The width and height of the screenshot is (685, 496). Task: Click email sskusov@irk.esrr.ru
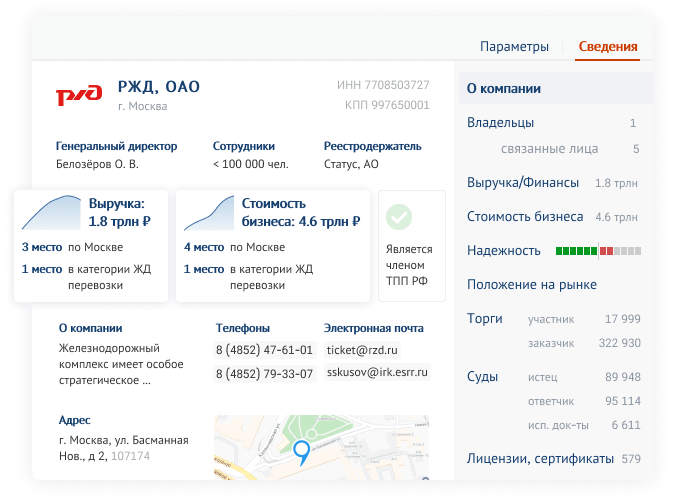tap(377, 372)
